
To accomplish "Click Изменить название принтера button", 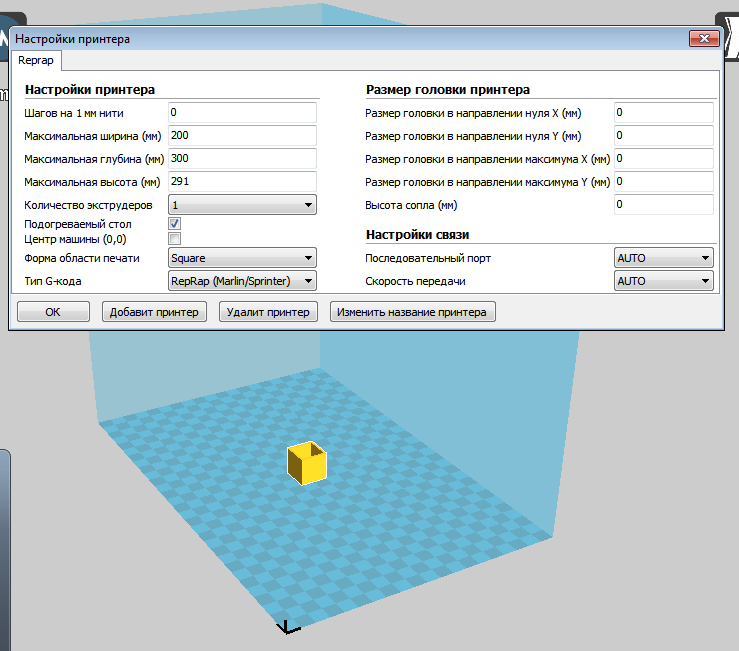I will point(412,312).
